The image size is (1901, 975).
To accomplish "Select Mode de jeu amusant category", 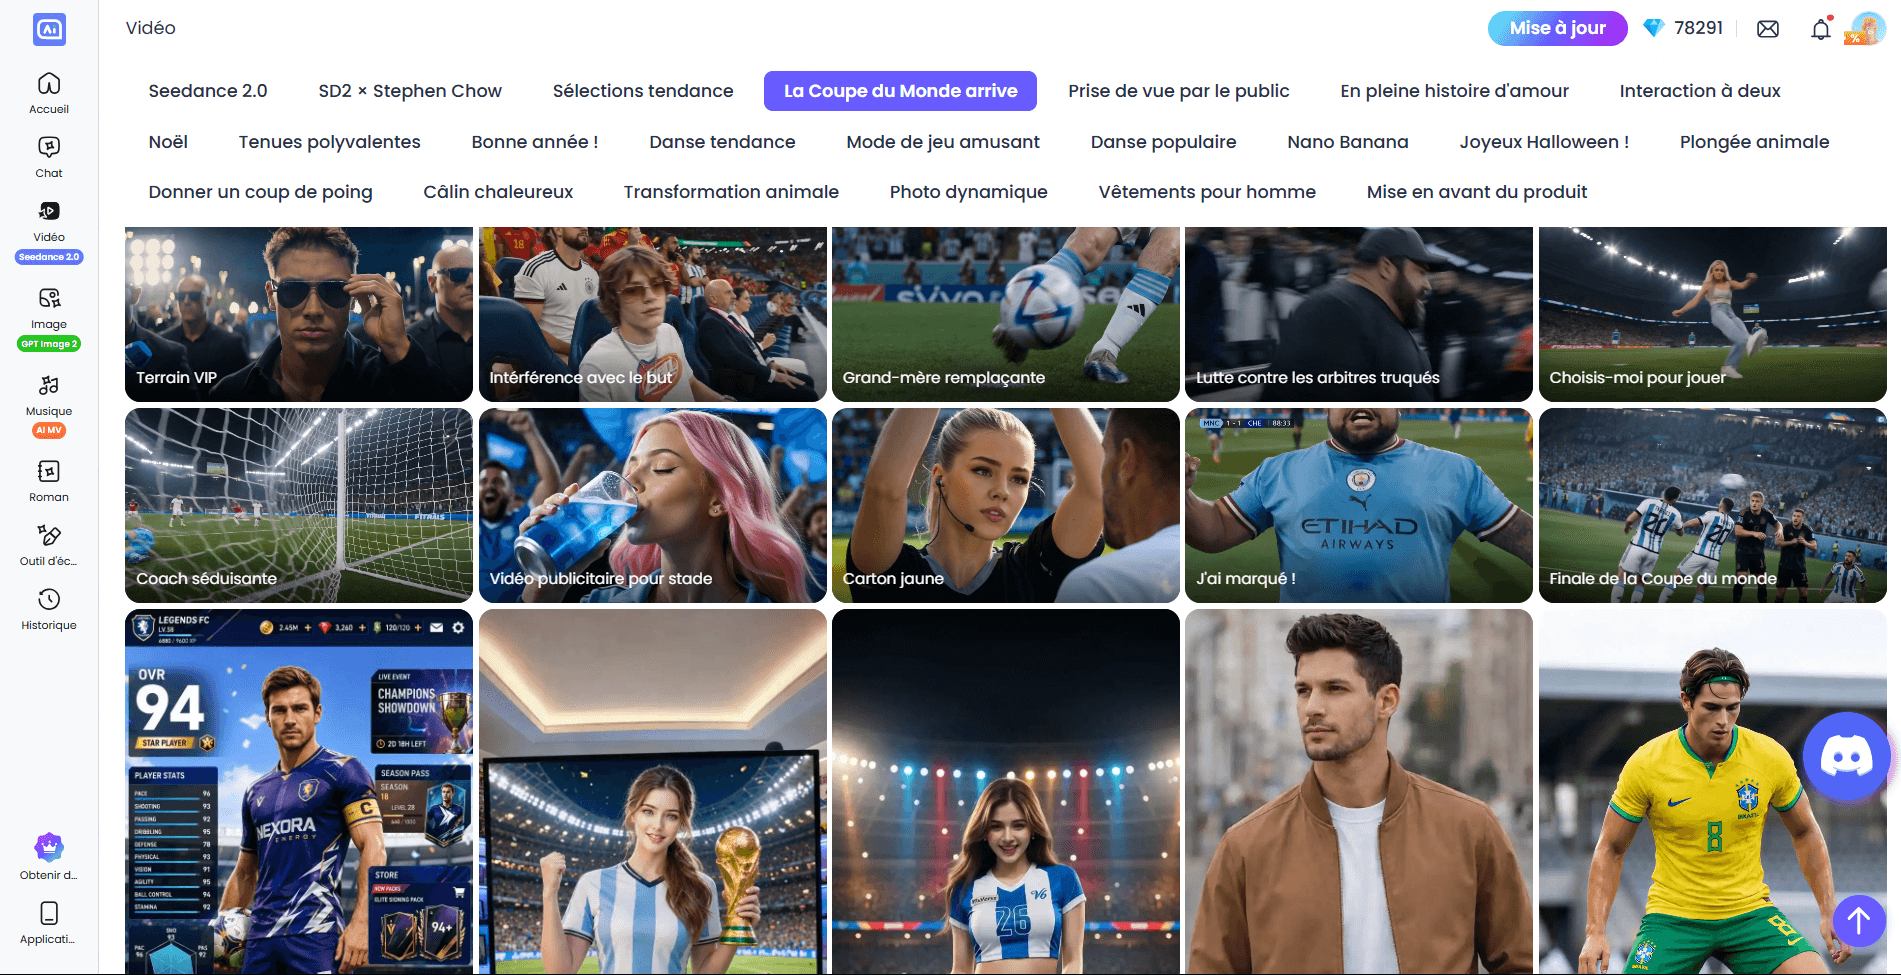I will tap(943, 142).
